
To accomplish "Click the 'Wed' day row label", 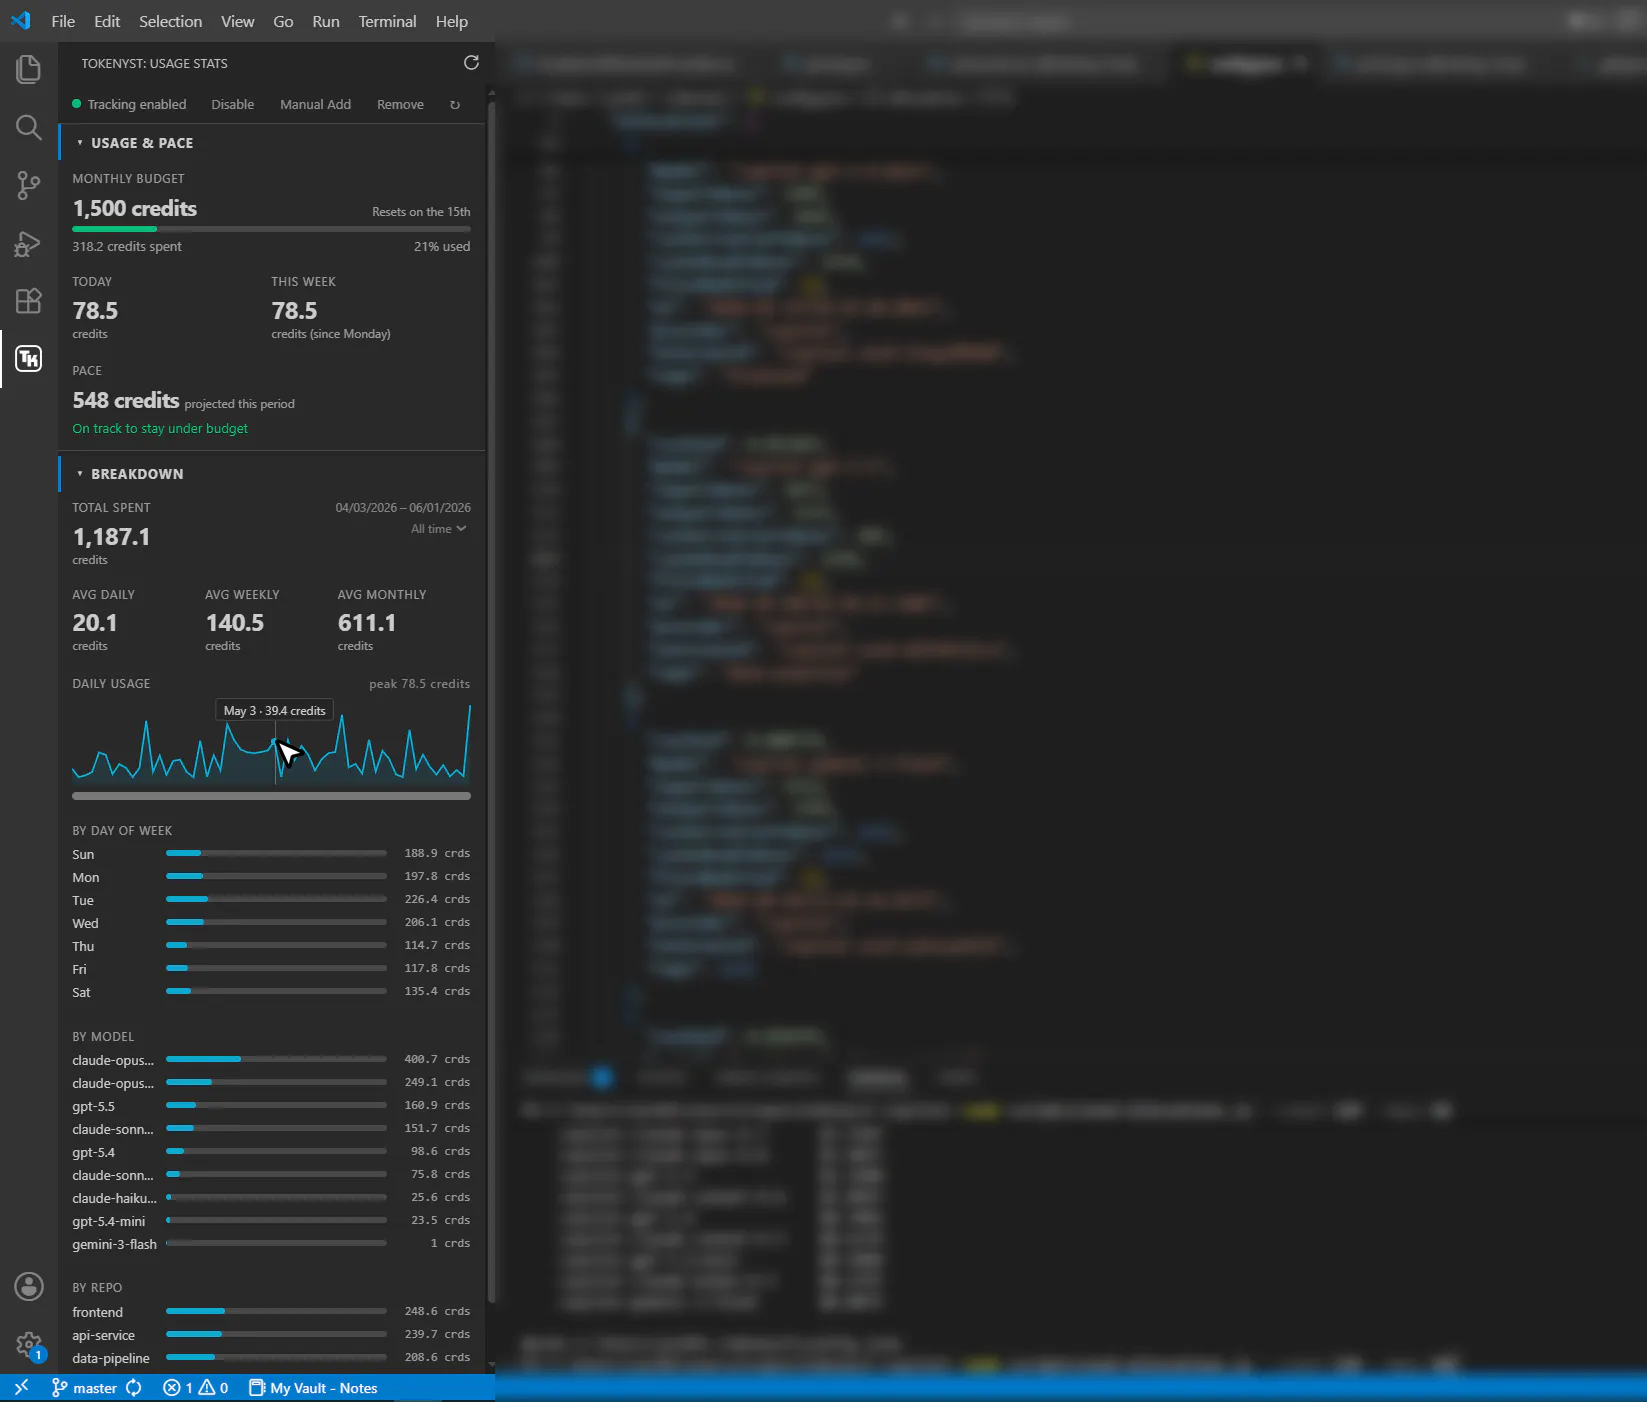I will pos(85,923).
